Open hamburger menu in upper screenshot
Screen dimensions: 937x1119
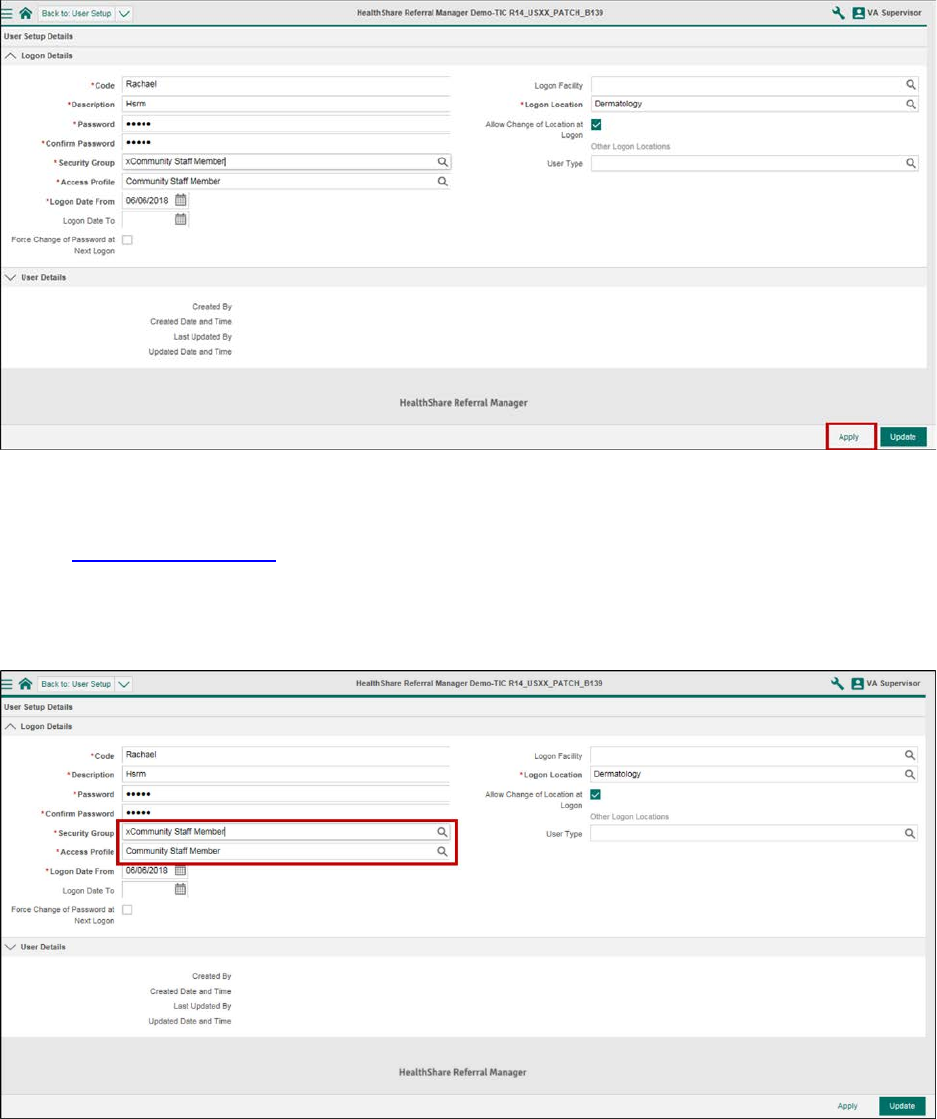pyautogui.click(x=7, y=13)
